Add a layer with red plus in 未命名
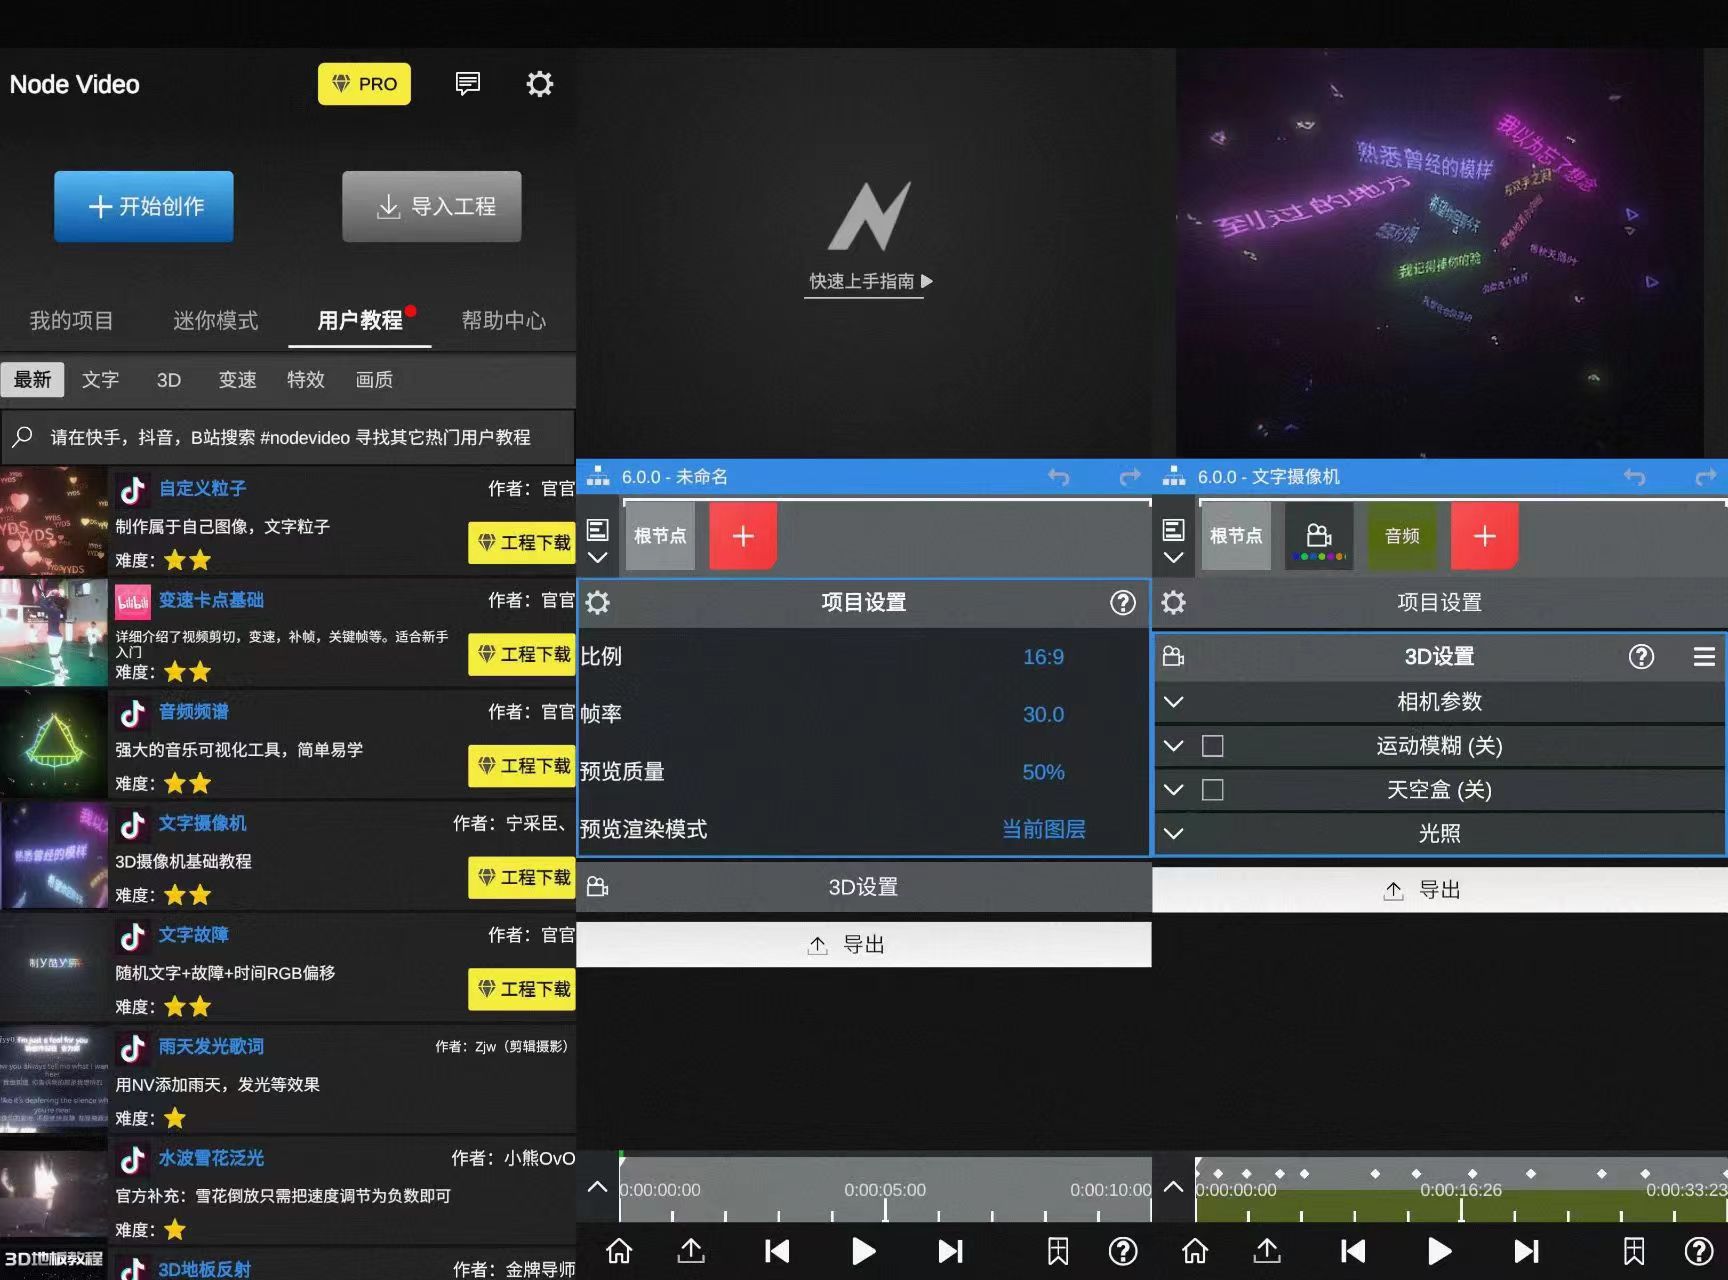 [x=743, y=536]
